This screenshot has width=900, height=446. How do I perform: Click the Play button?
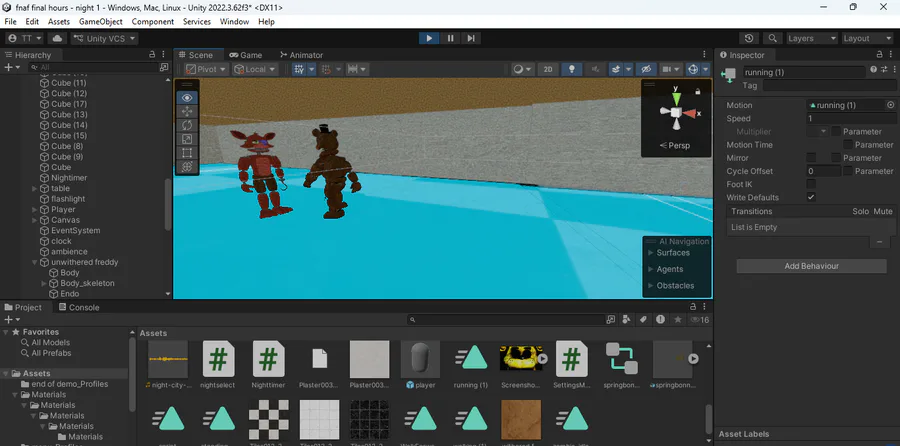tap(429, 38)
